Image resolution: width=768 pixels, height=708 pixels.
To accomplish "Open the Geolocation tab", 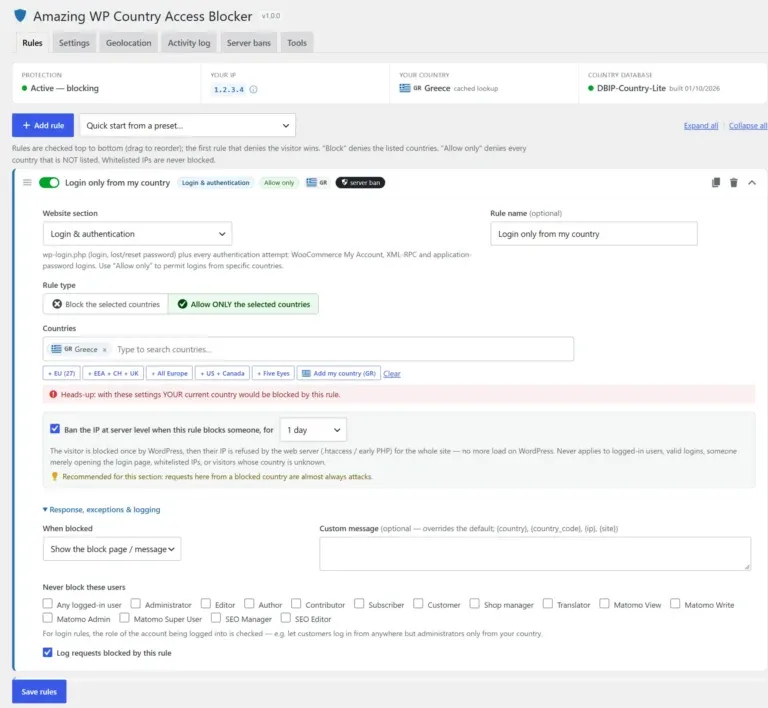I will click(x=129, y=43).
